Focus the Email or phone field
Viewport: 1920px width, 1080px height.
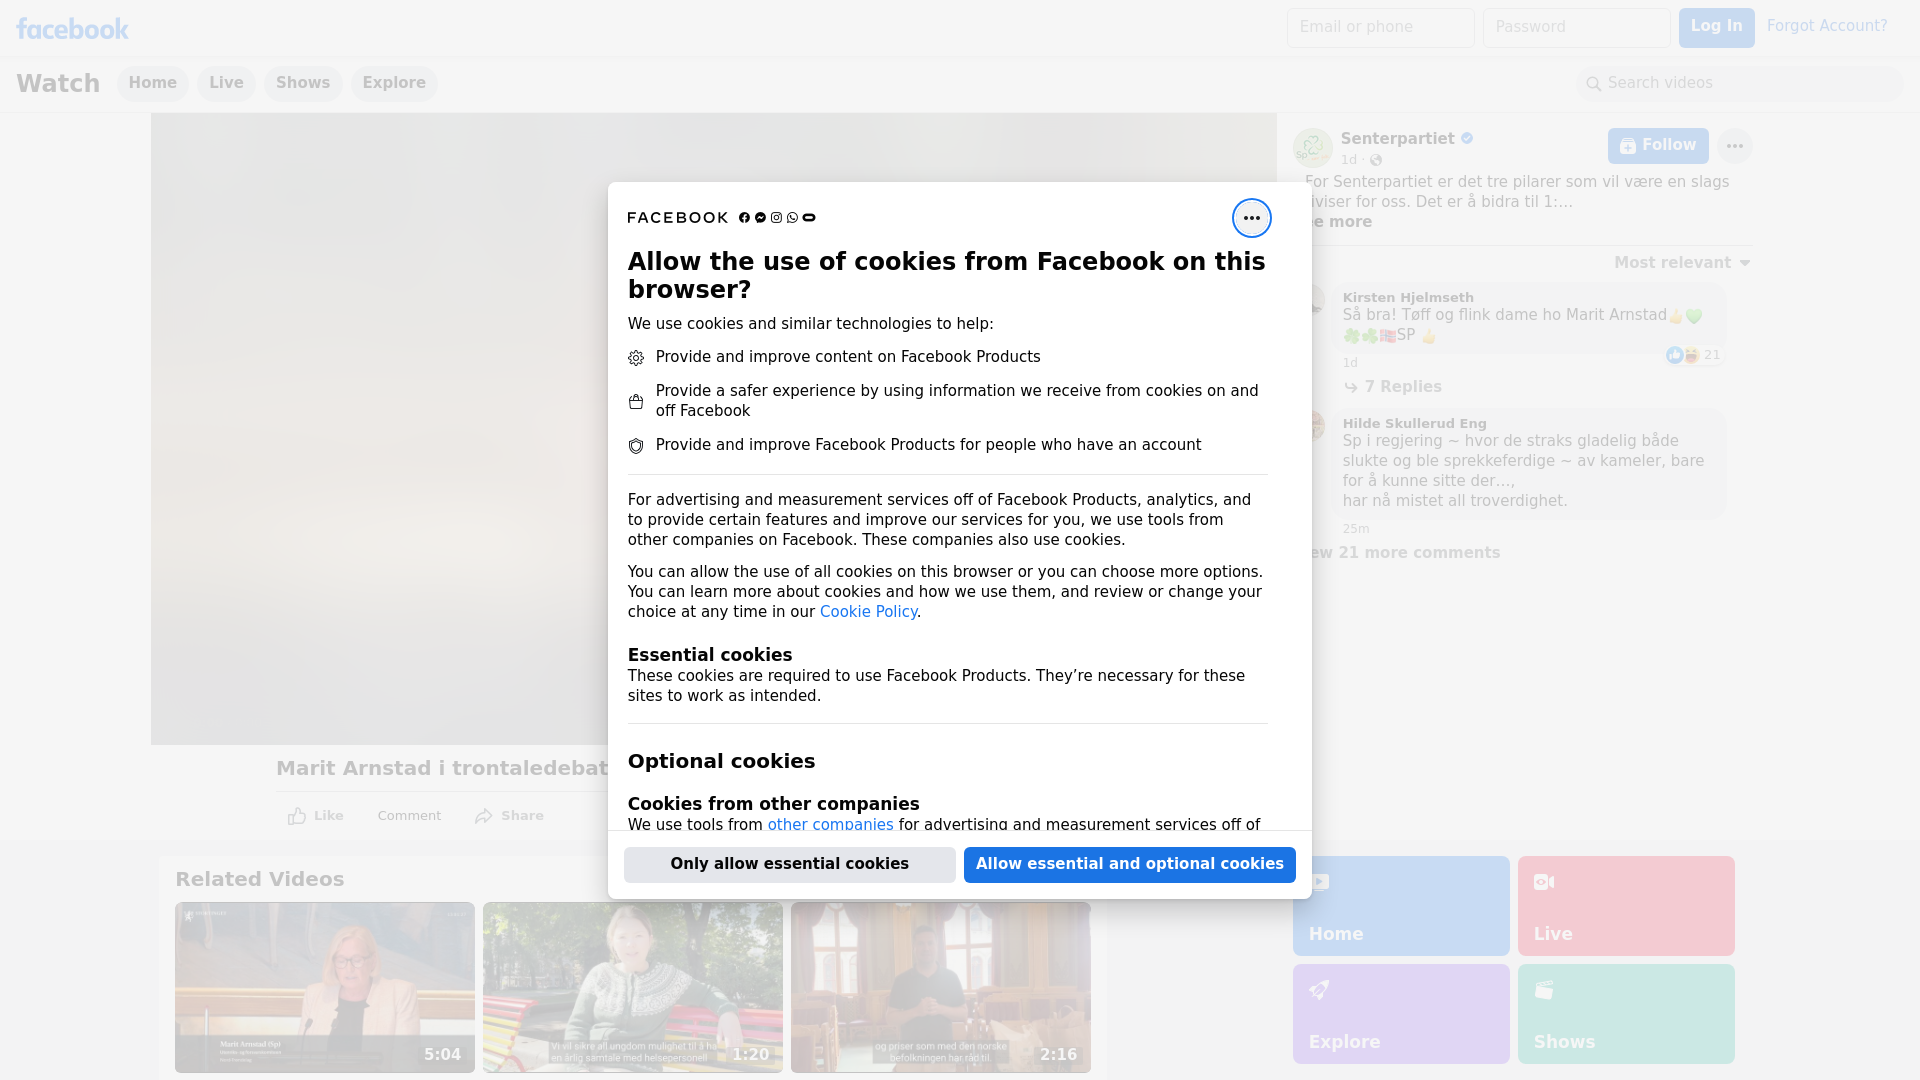[1381, 28]
